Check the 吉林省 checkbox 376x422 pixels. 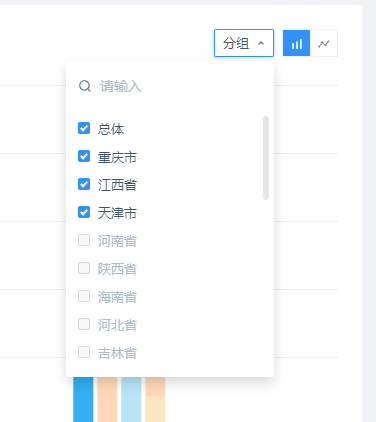[x=84, y=352]
